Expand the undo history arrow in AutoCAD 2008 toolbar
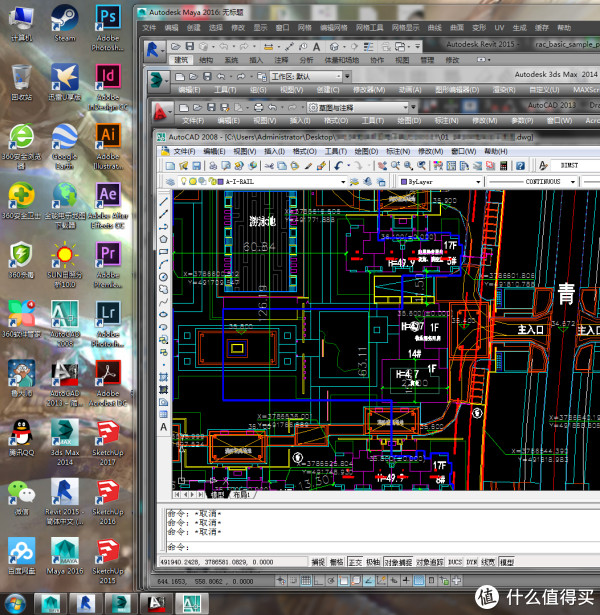 pyautogui.click(x=348, y=166)
